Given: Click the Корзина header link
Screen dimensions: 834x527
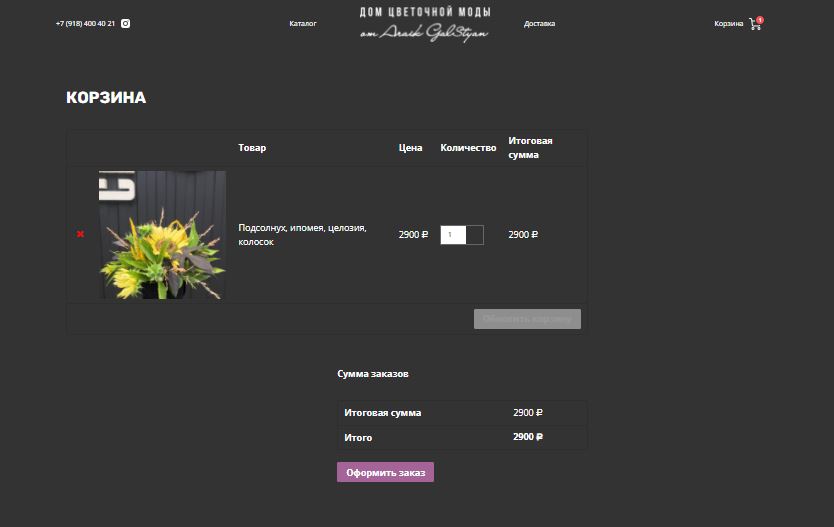Looking at the screenshot, I should pyautogui.click(x=728, y=23).
